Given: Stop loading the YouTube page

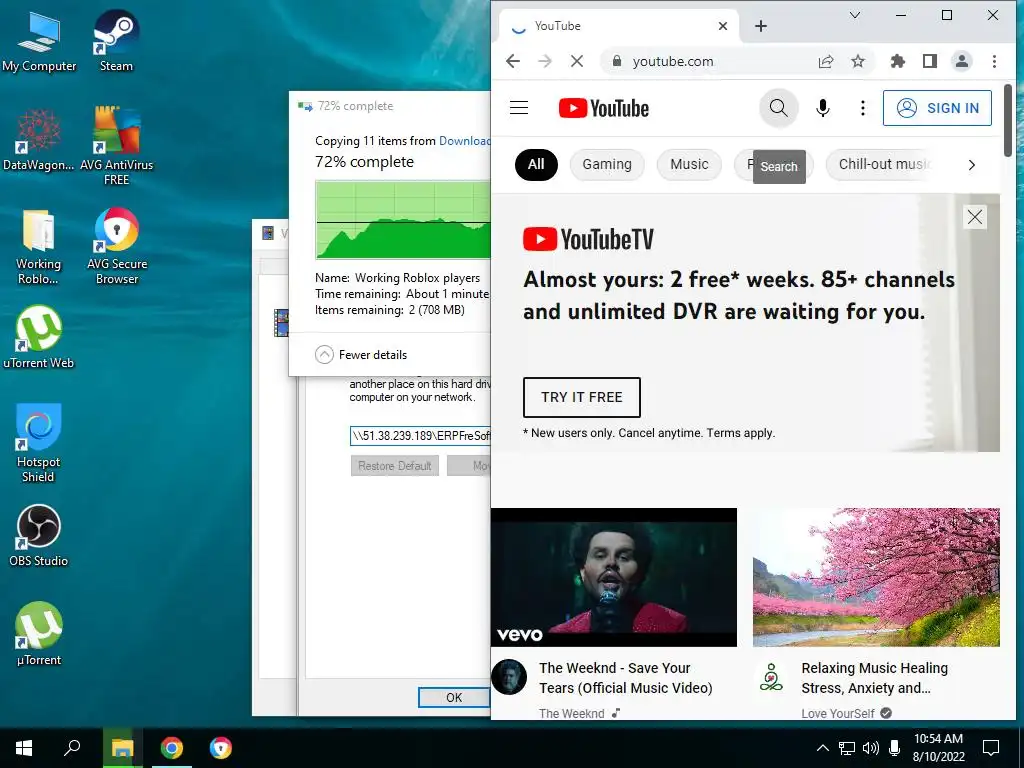Looking at the screenshot, I should [577, 61].
